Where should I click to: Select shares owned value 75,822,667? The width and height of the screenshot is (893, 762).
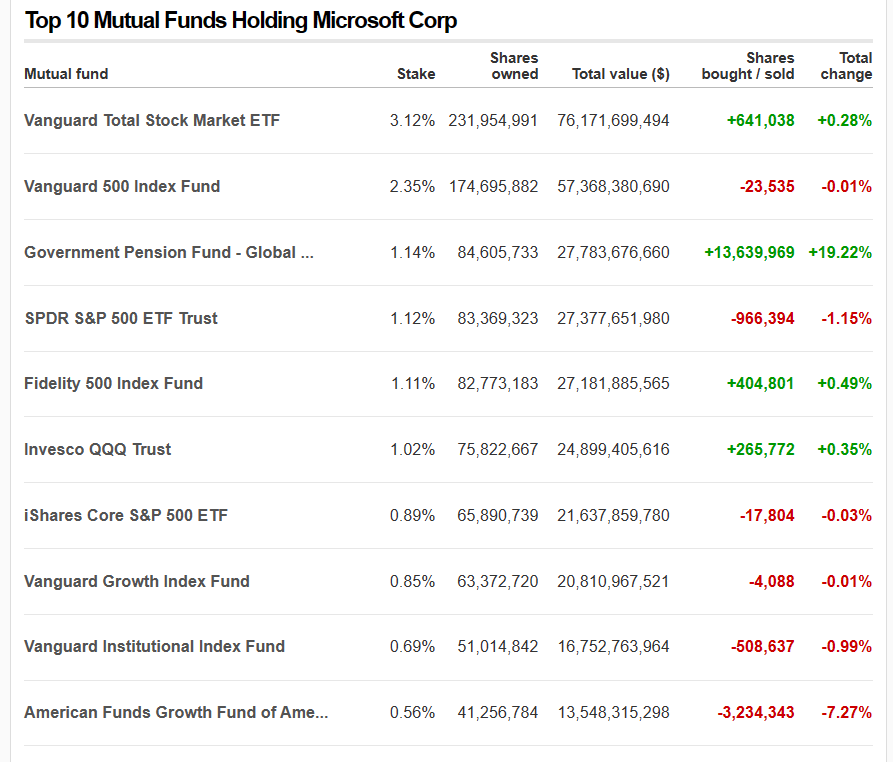(498, 450)
